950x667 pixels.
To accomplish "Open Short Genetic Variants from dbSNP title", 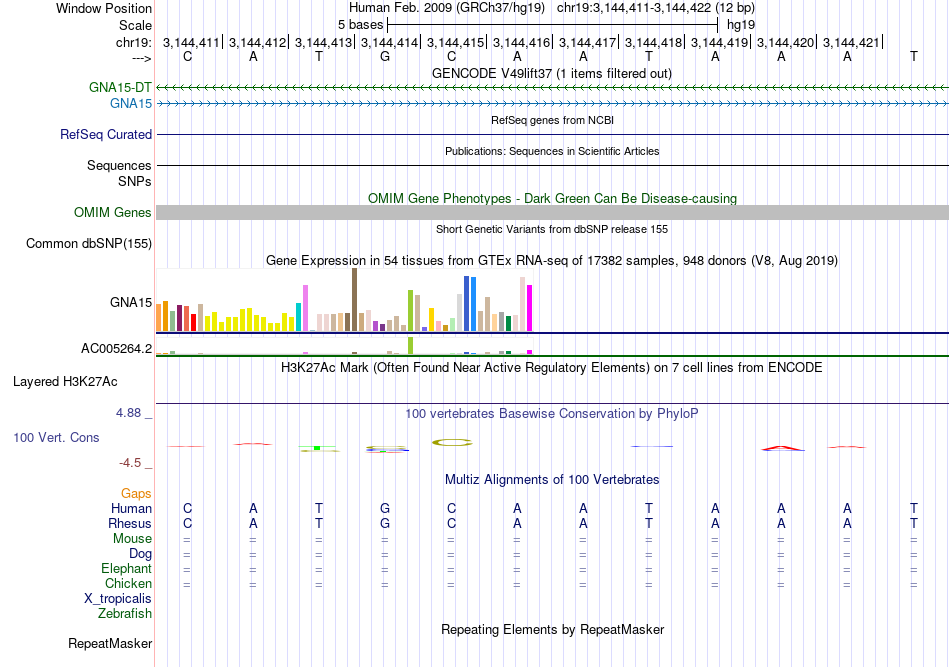I will pos(552,230).
